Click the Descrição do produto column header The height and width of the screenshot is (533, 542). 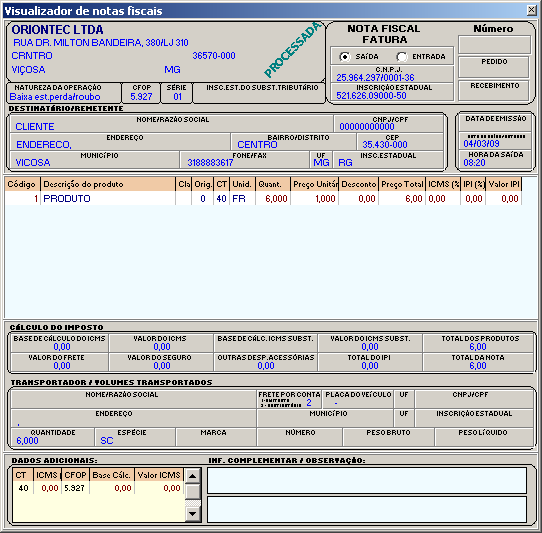[x=108, y=184]
